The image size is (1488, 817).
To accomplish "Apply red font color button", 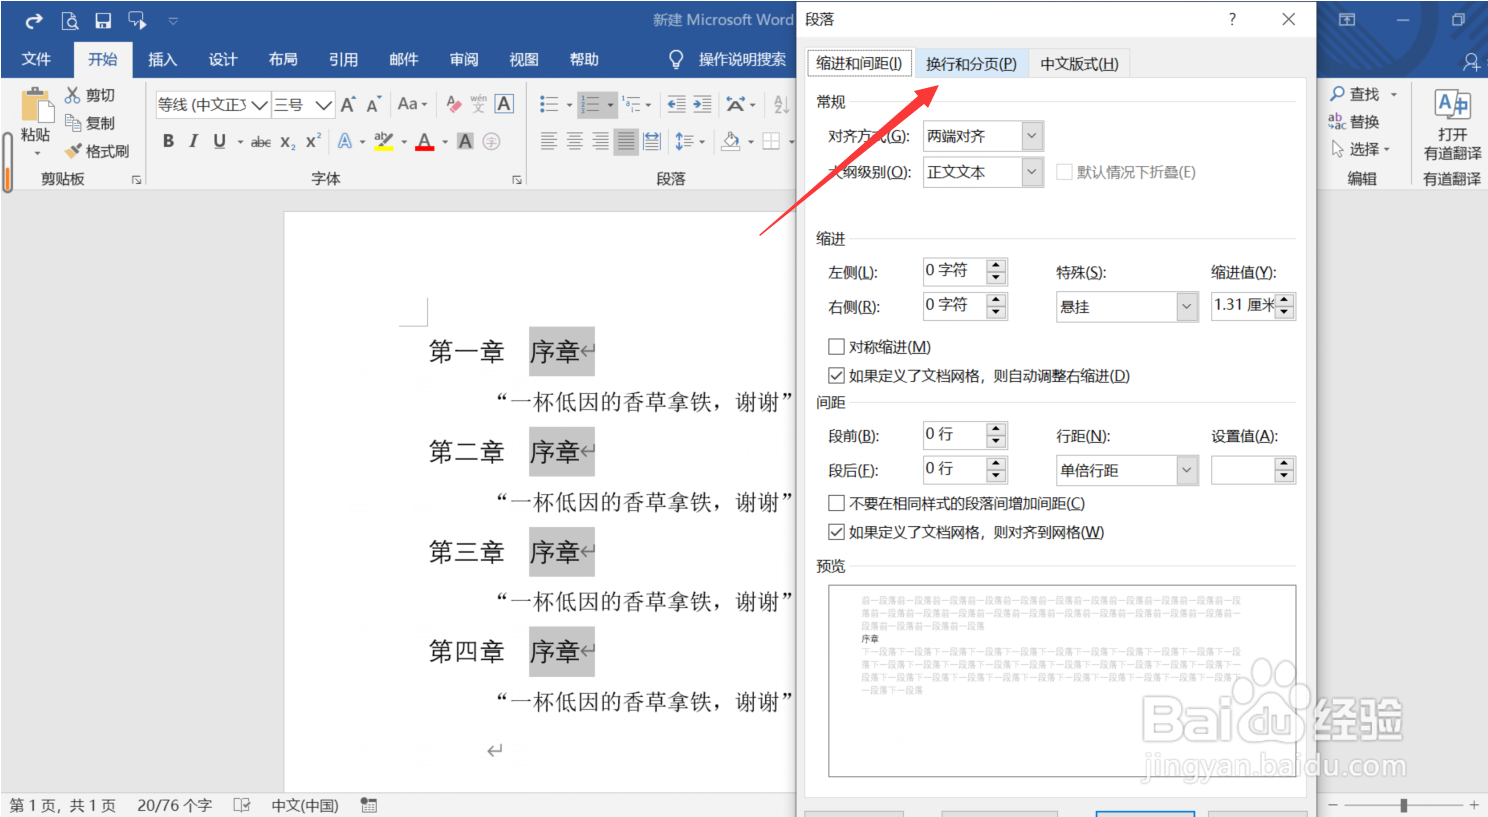I will click(425, 141).
